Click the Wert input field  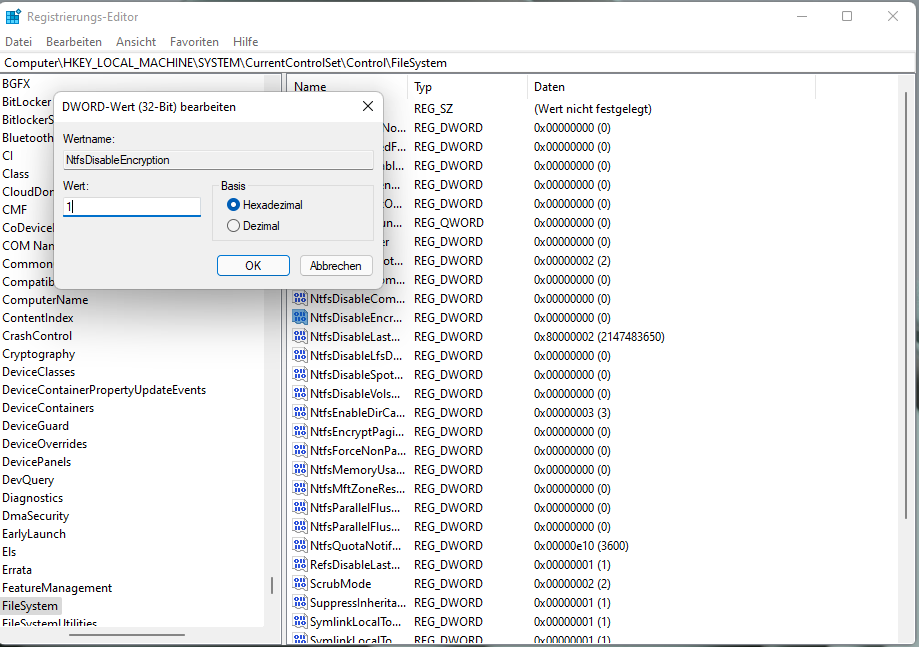click(132, 206)
